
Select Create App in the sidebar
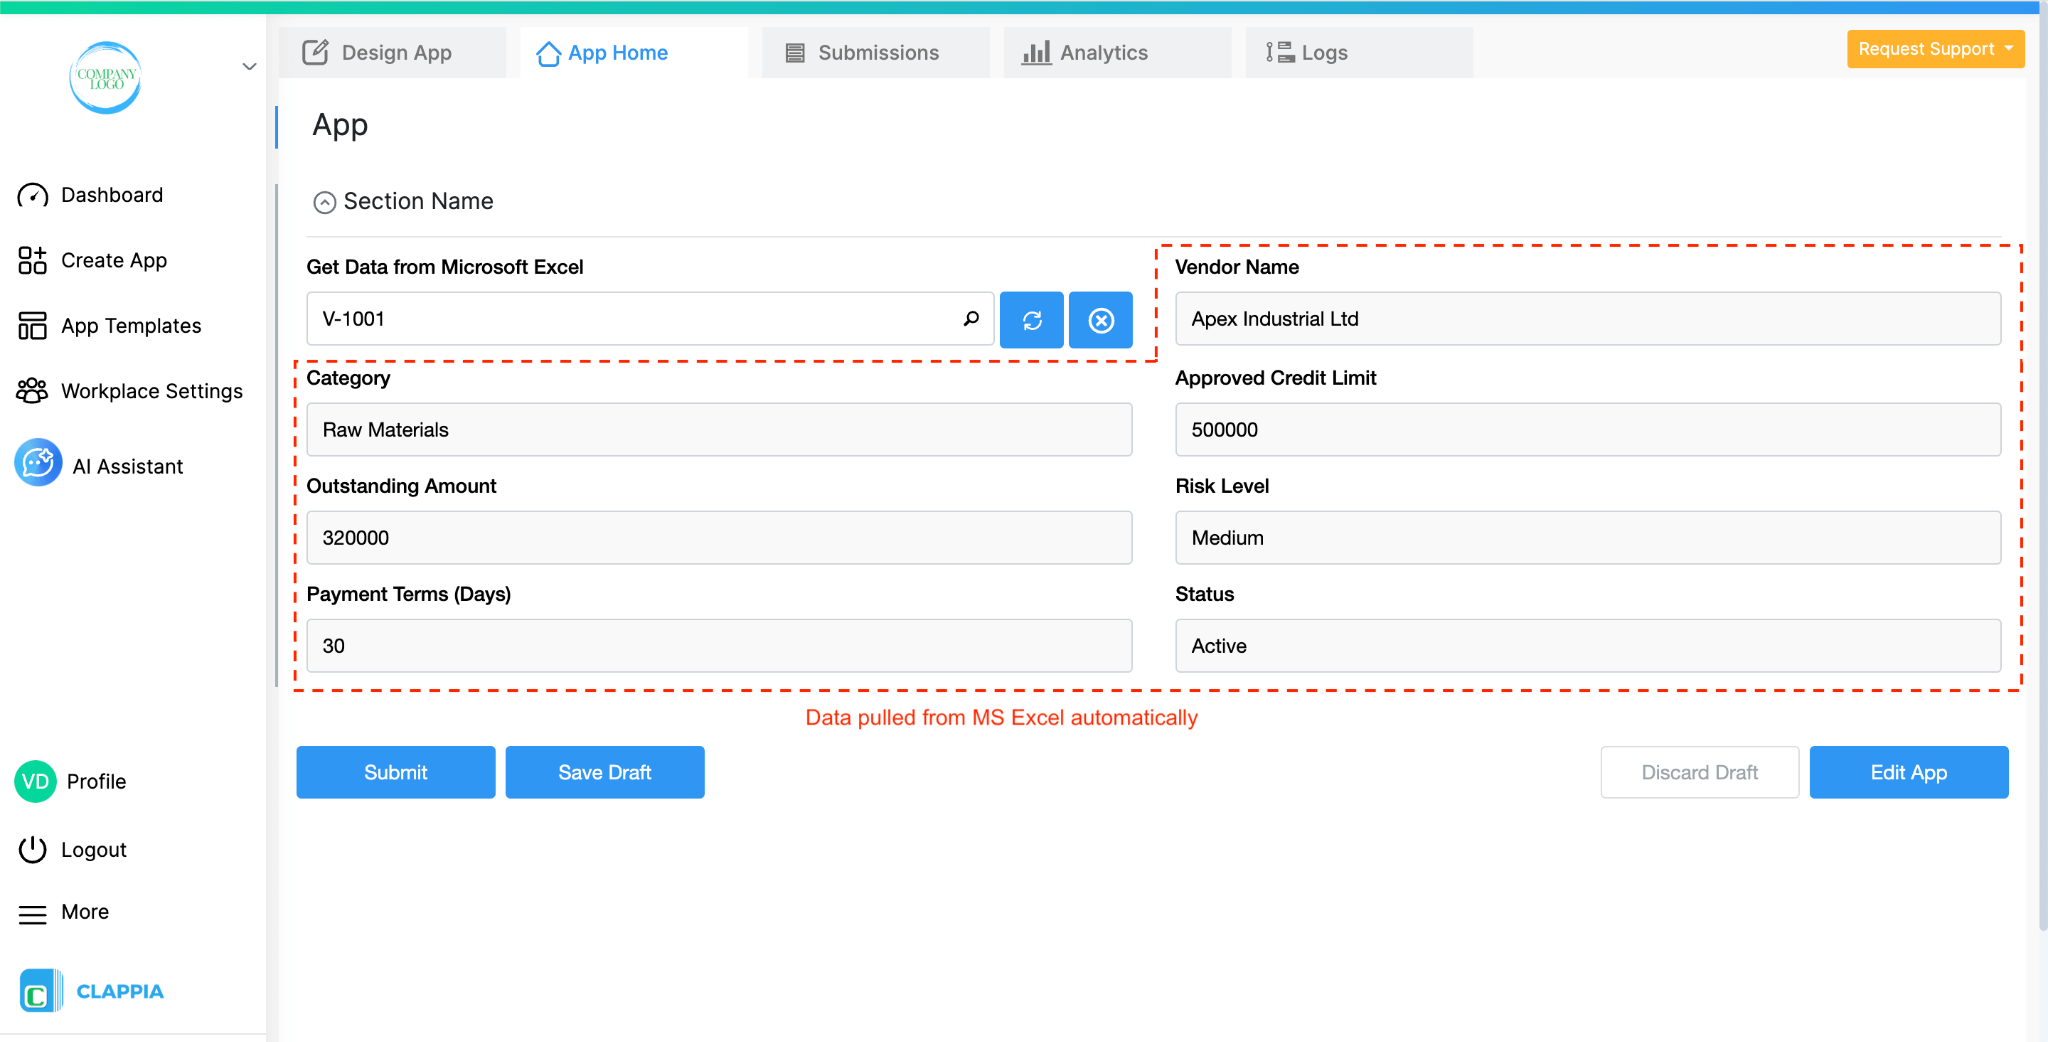click(113, 260)
